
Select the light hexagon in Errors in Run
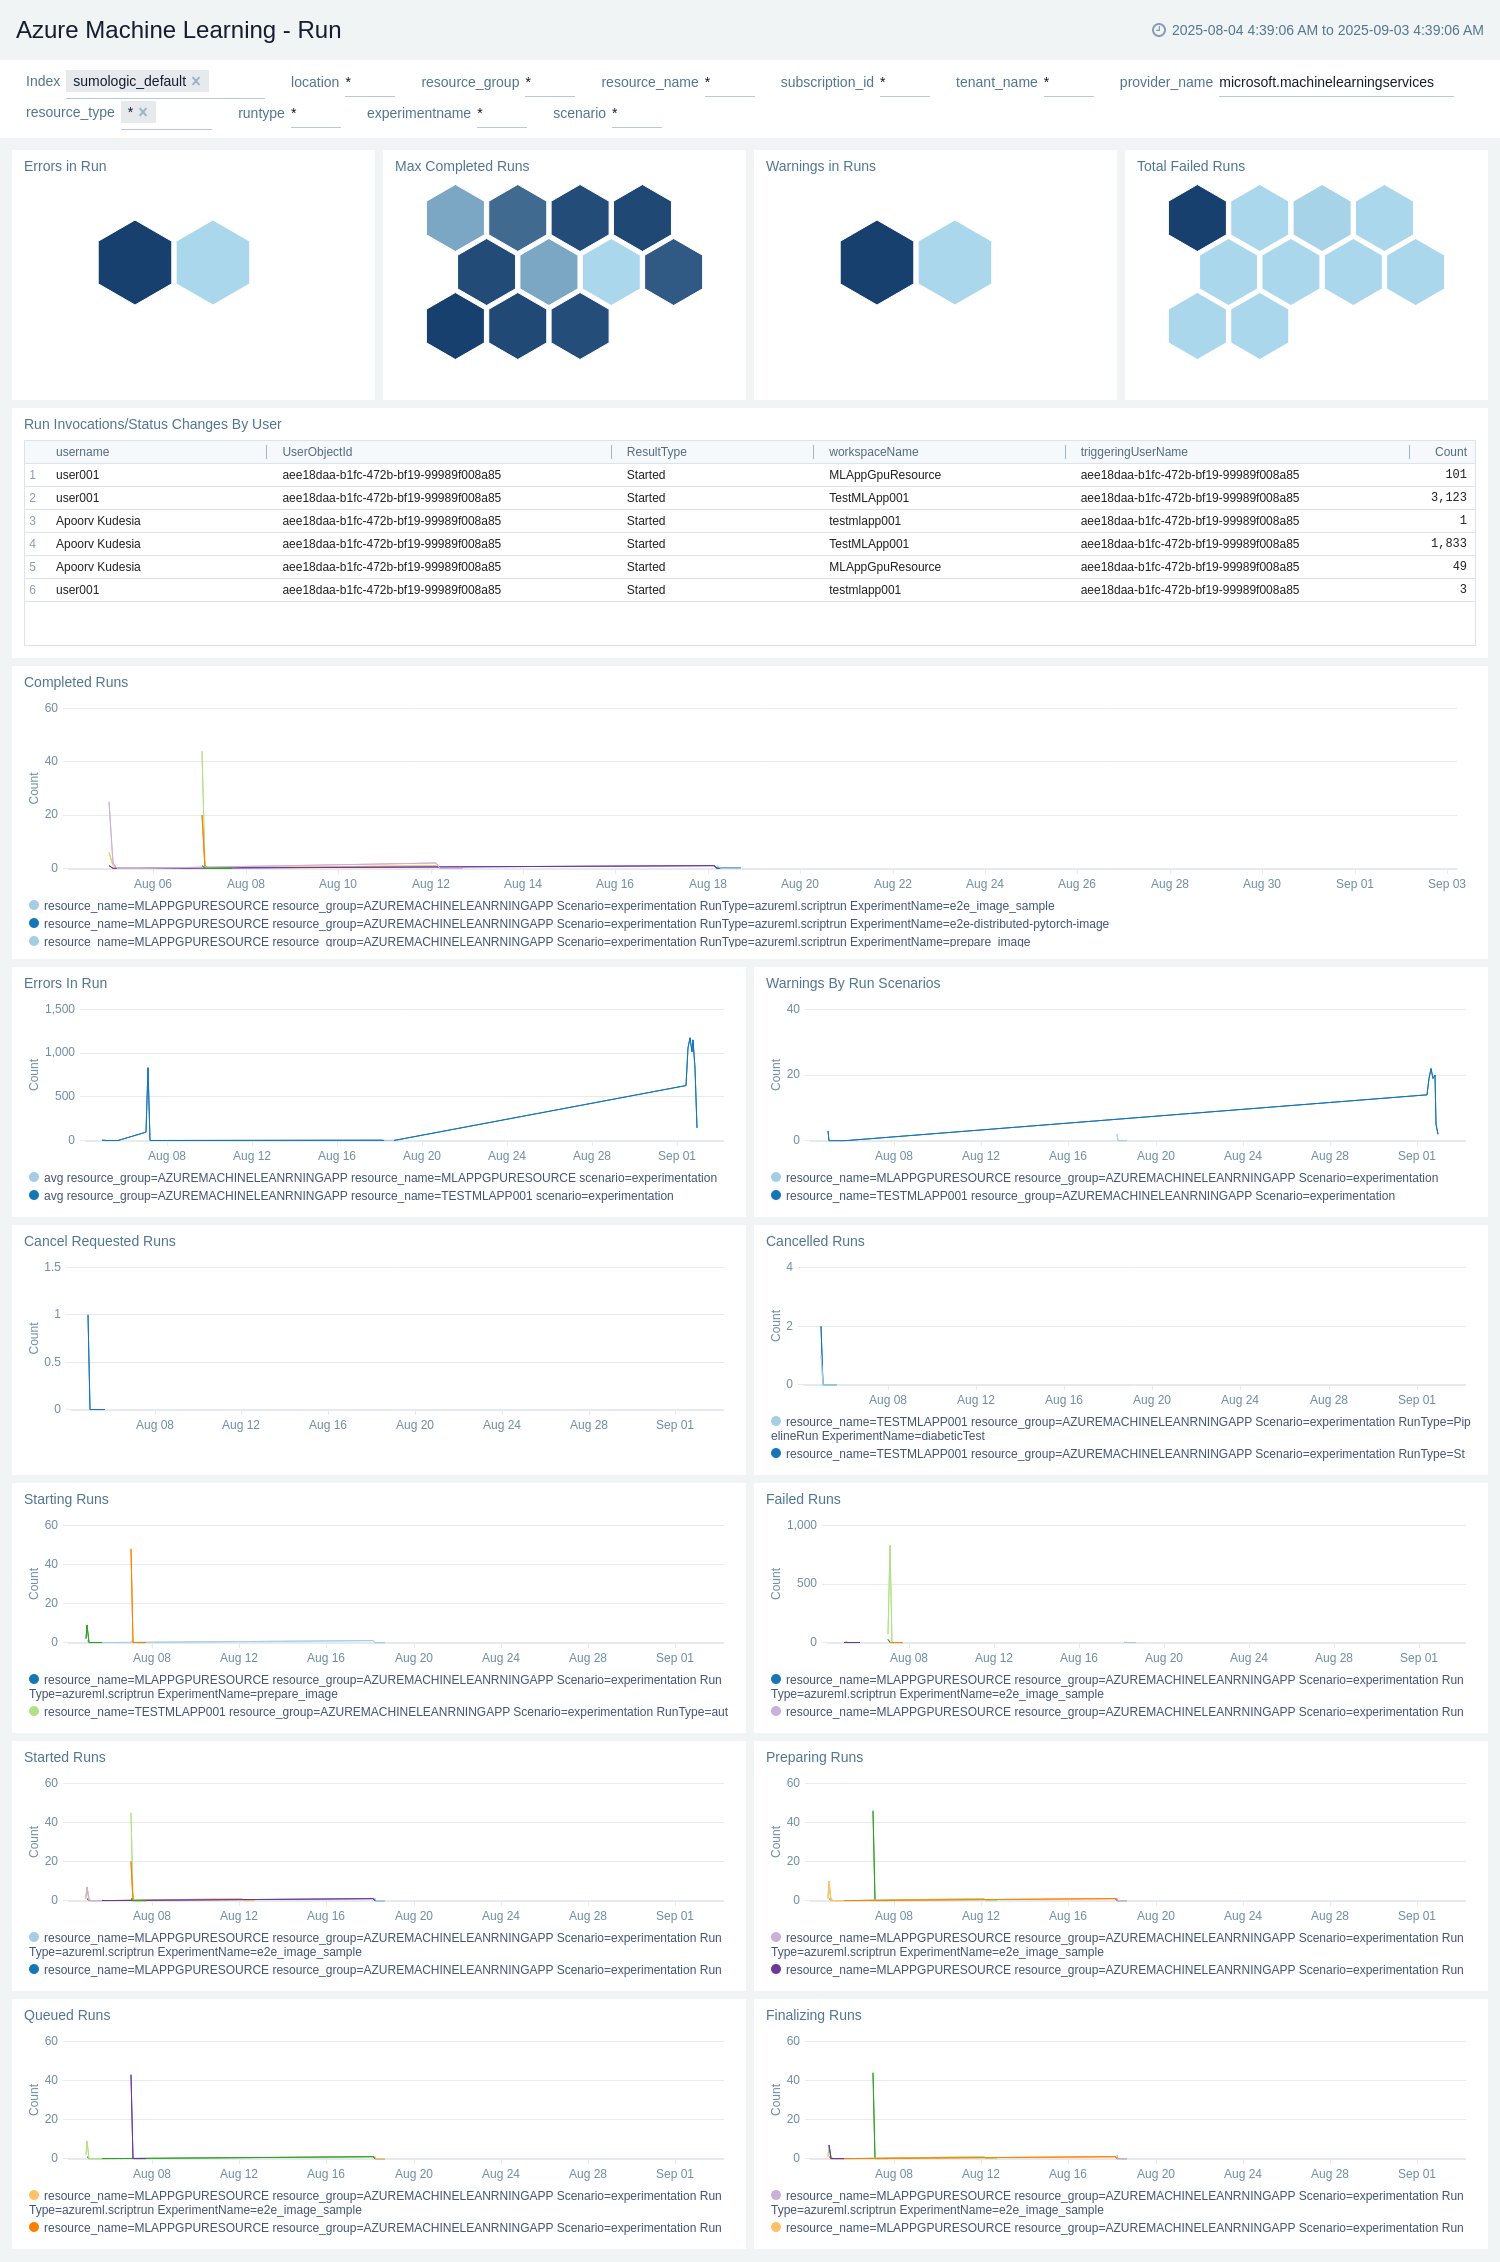click(x=213, y=262)
